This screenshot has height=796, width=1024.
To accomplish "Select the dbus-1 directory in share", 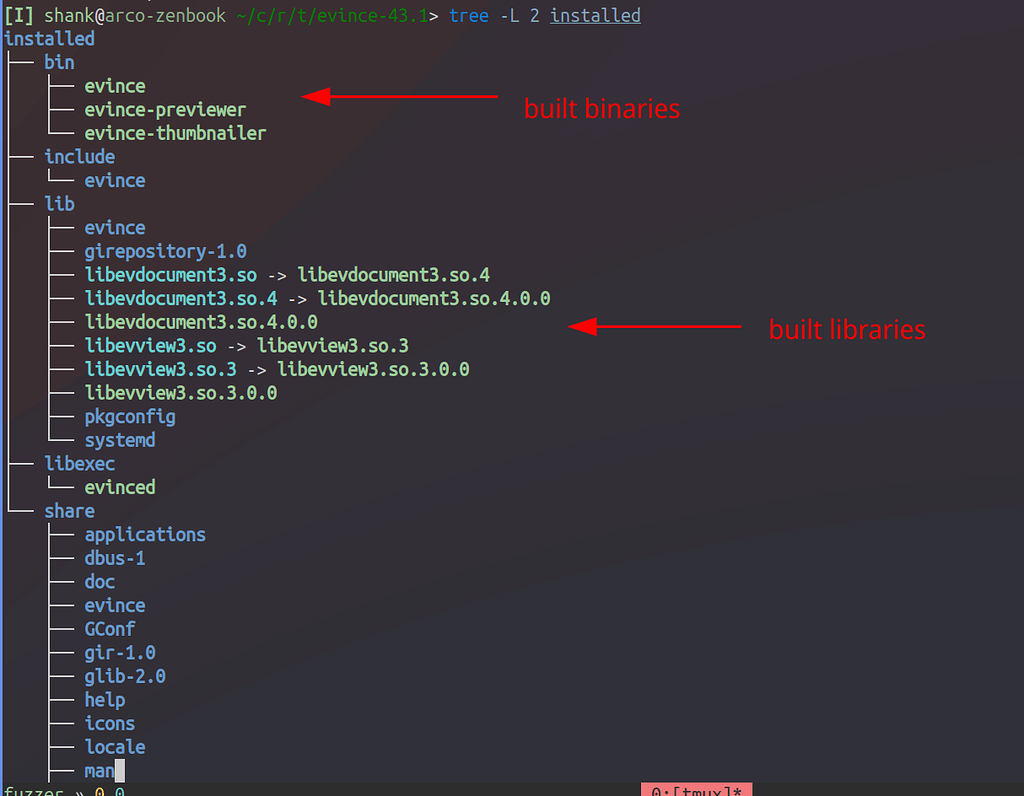I will coord(114,558).
